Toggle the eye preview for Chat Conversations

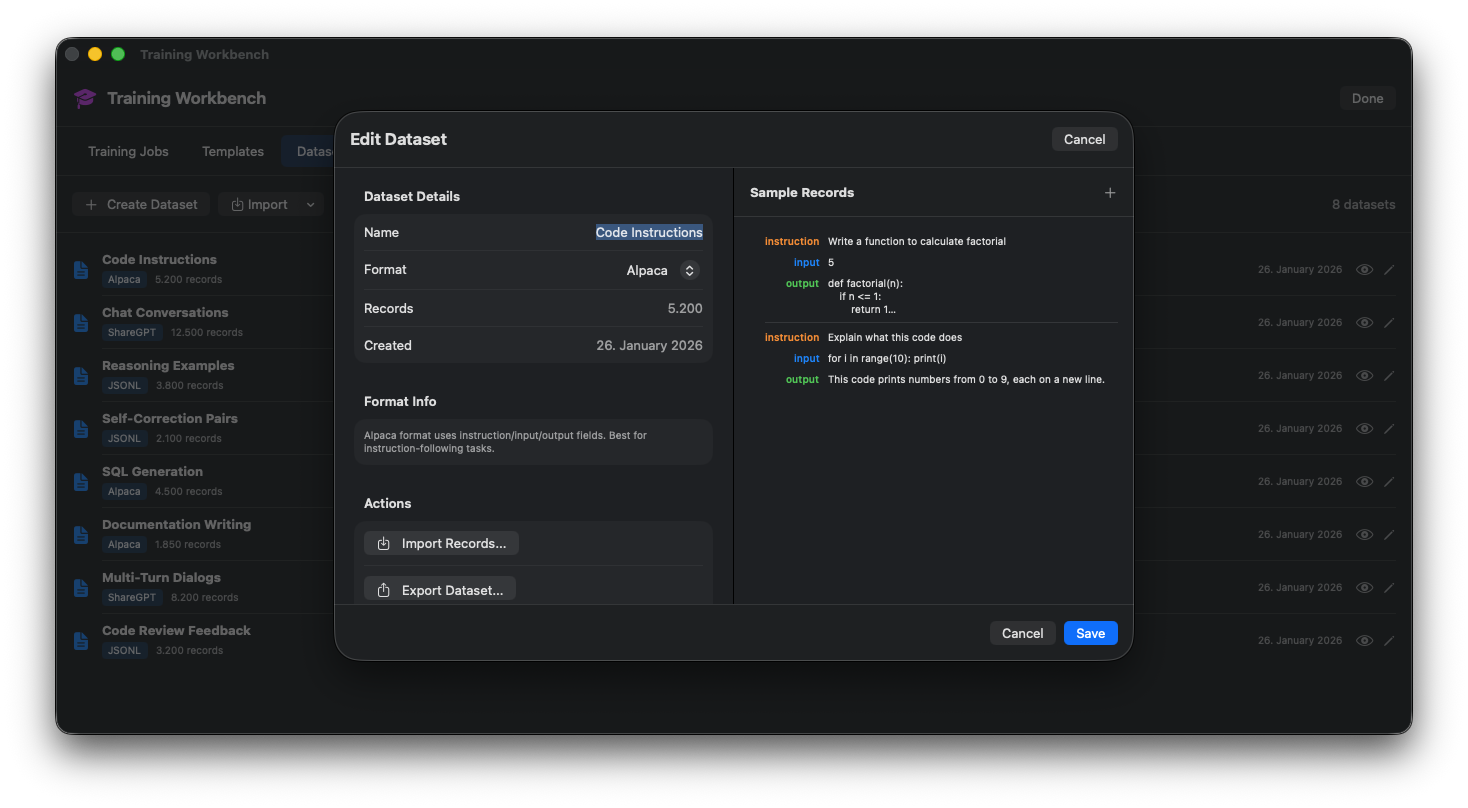(1364, 323)
